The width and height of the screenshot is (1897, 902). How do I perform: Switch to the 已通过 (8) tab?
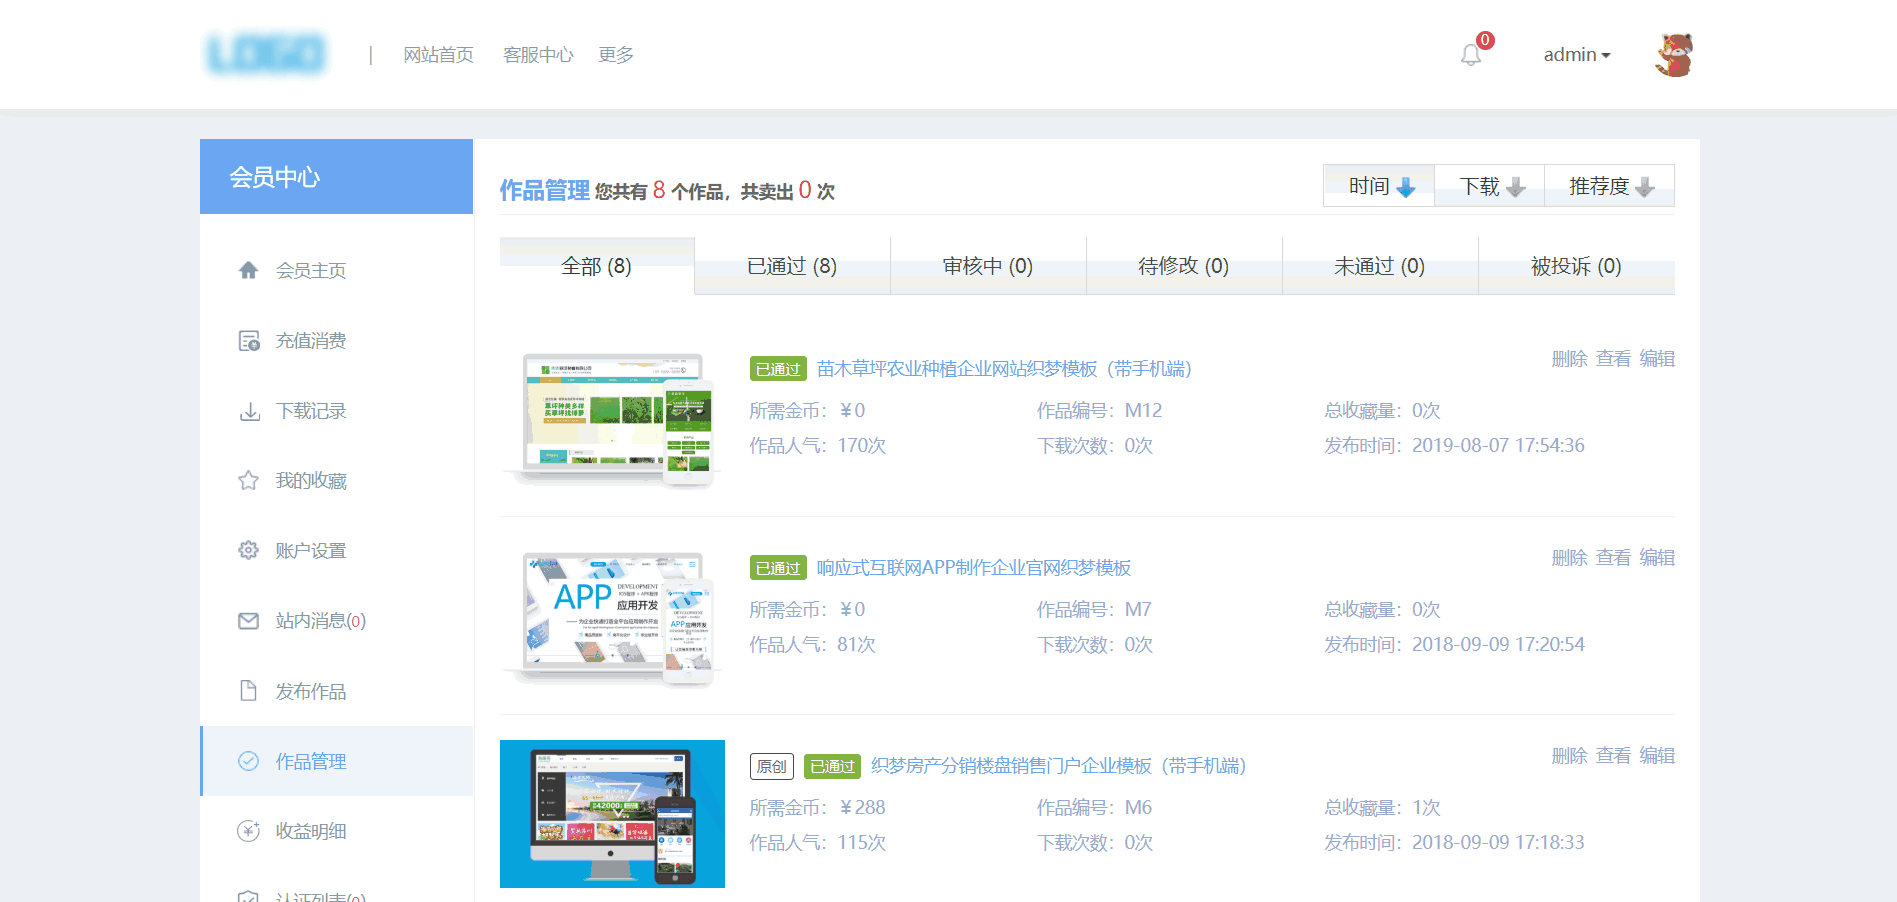tap(792, 266)
